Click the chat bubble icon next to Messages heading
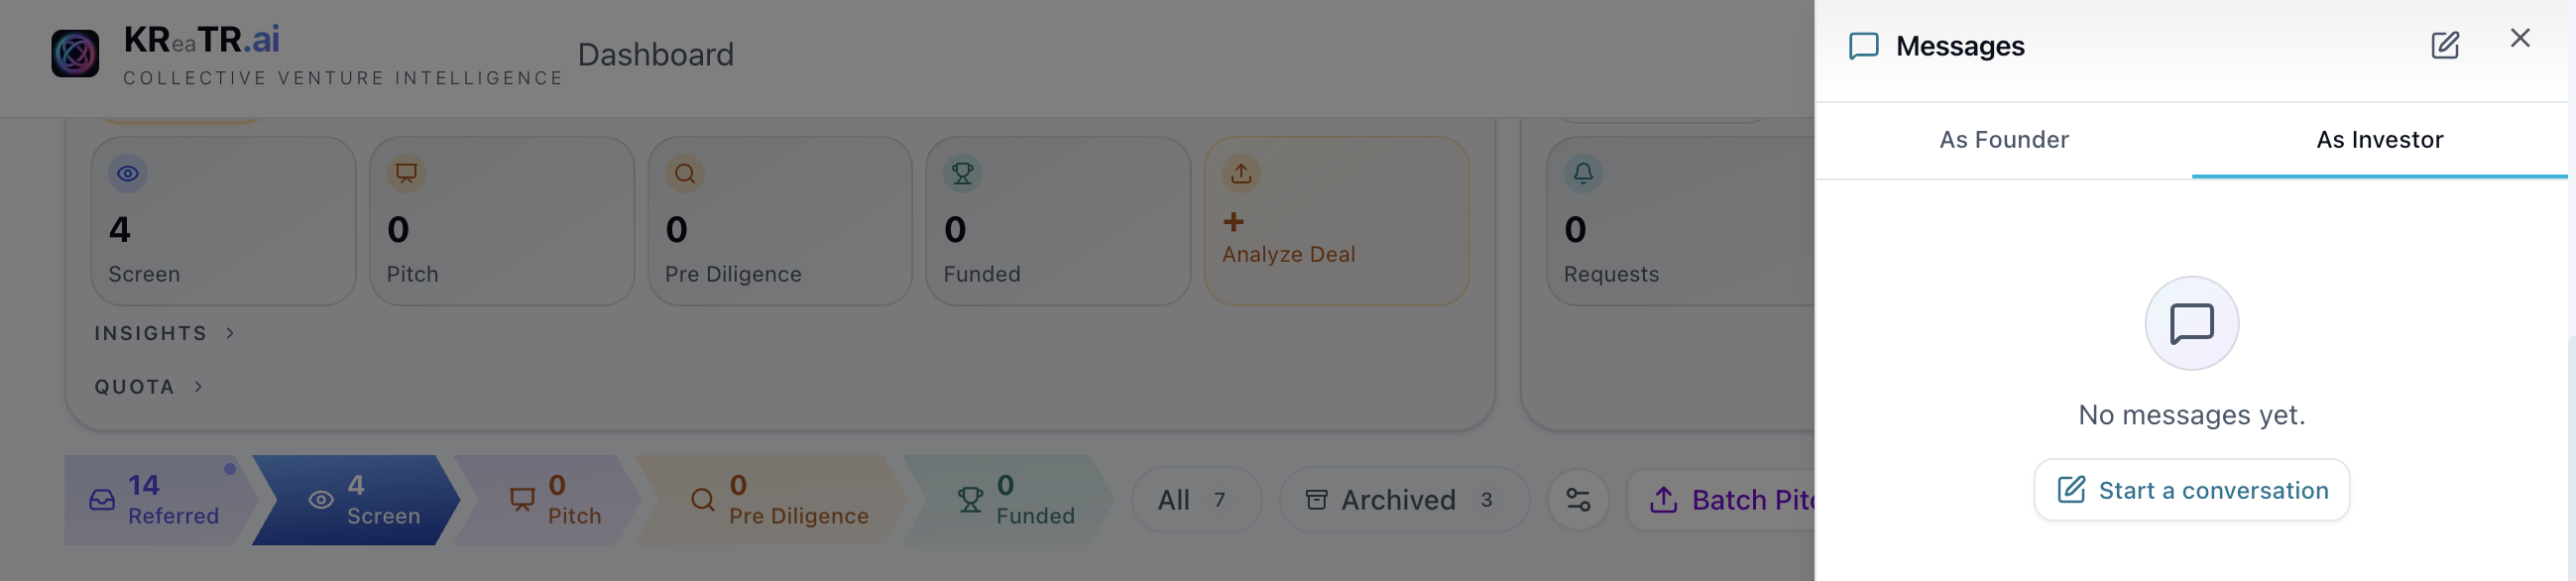 (x=1864, y=45)
